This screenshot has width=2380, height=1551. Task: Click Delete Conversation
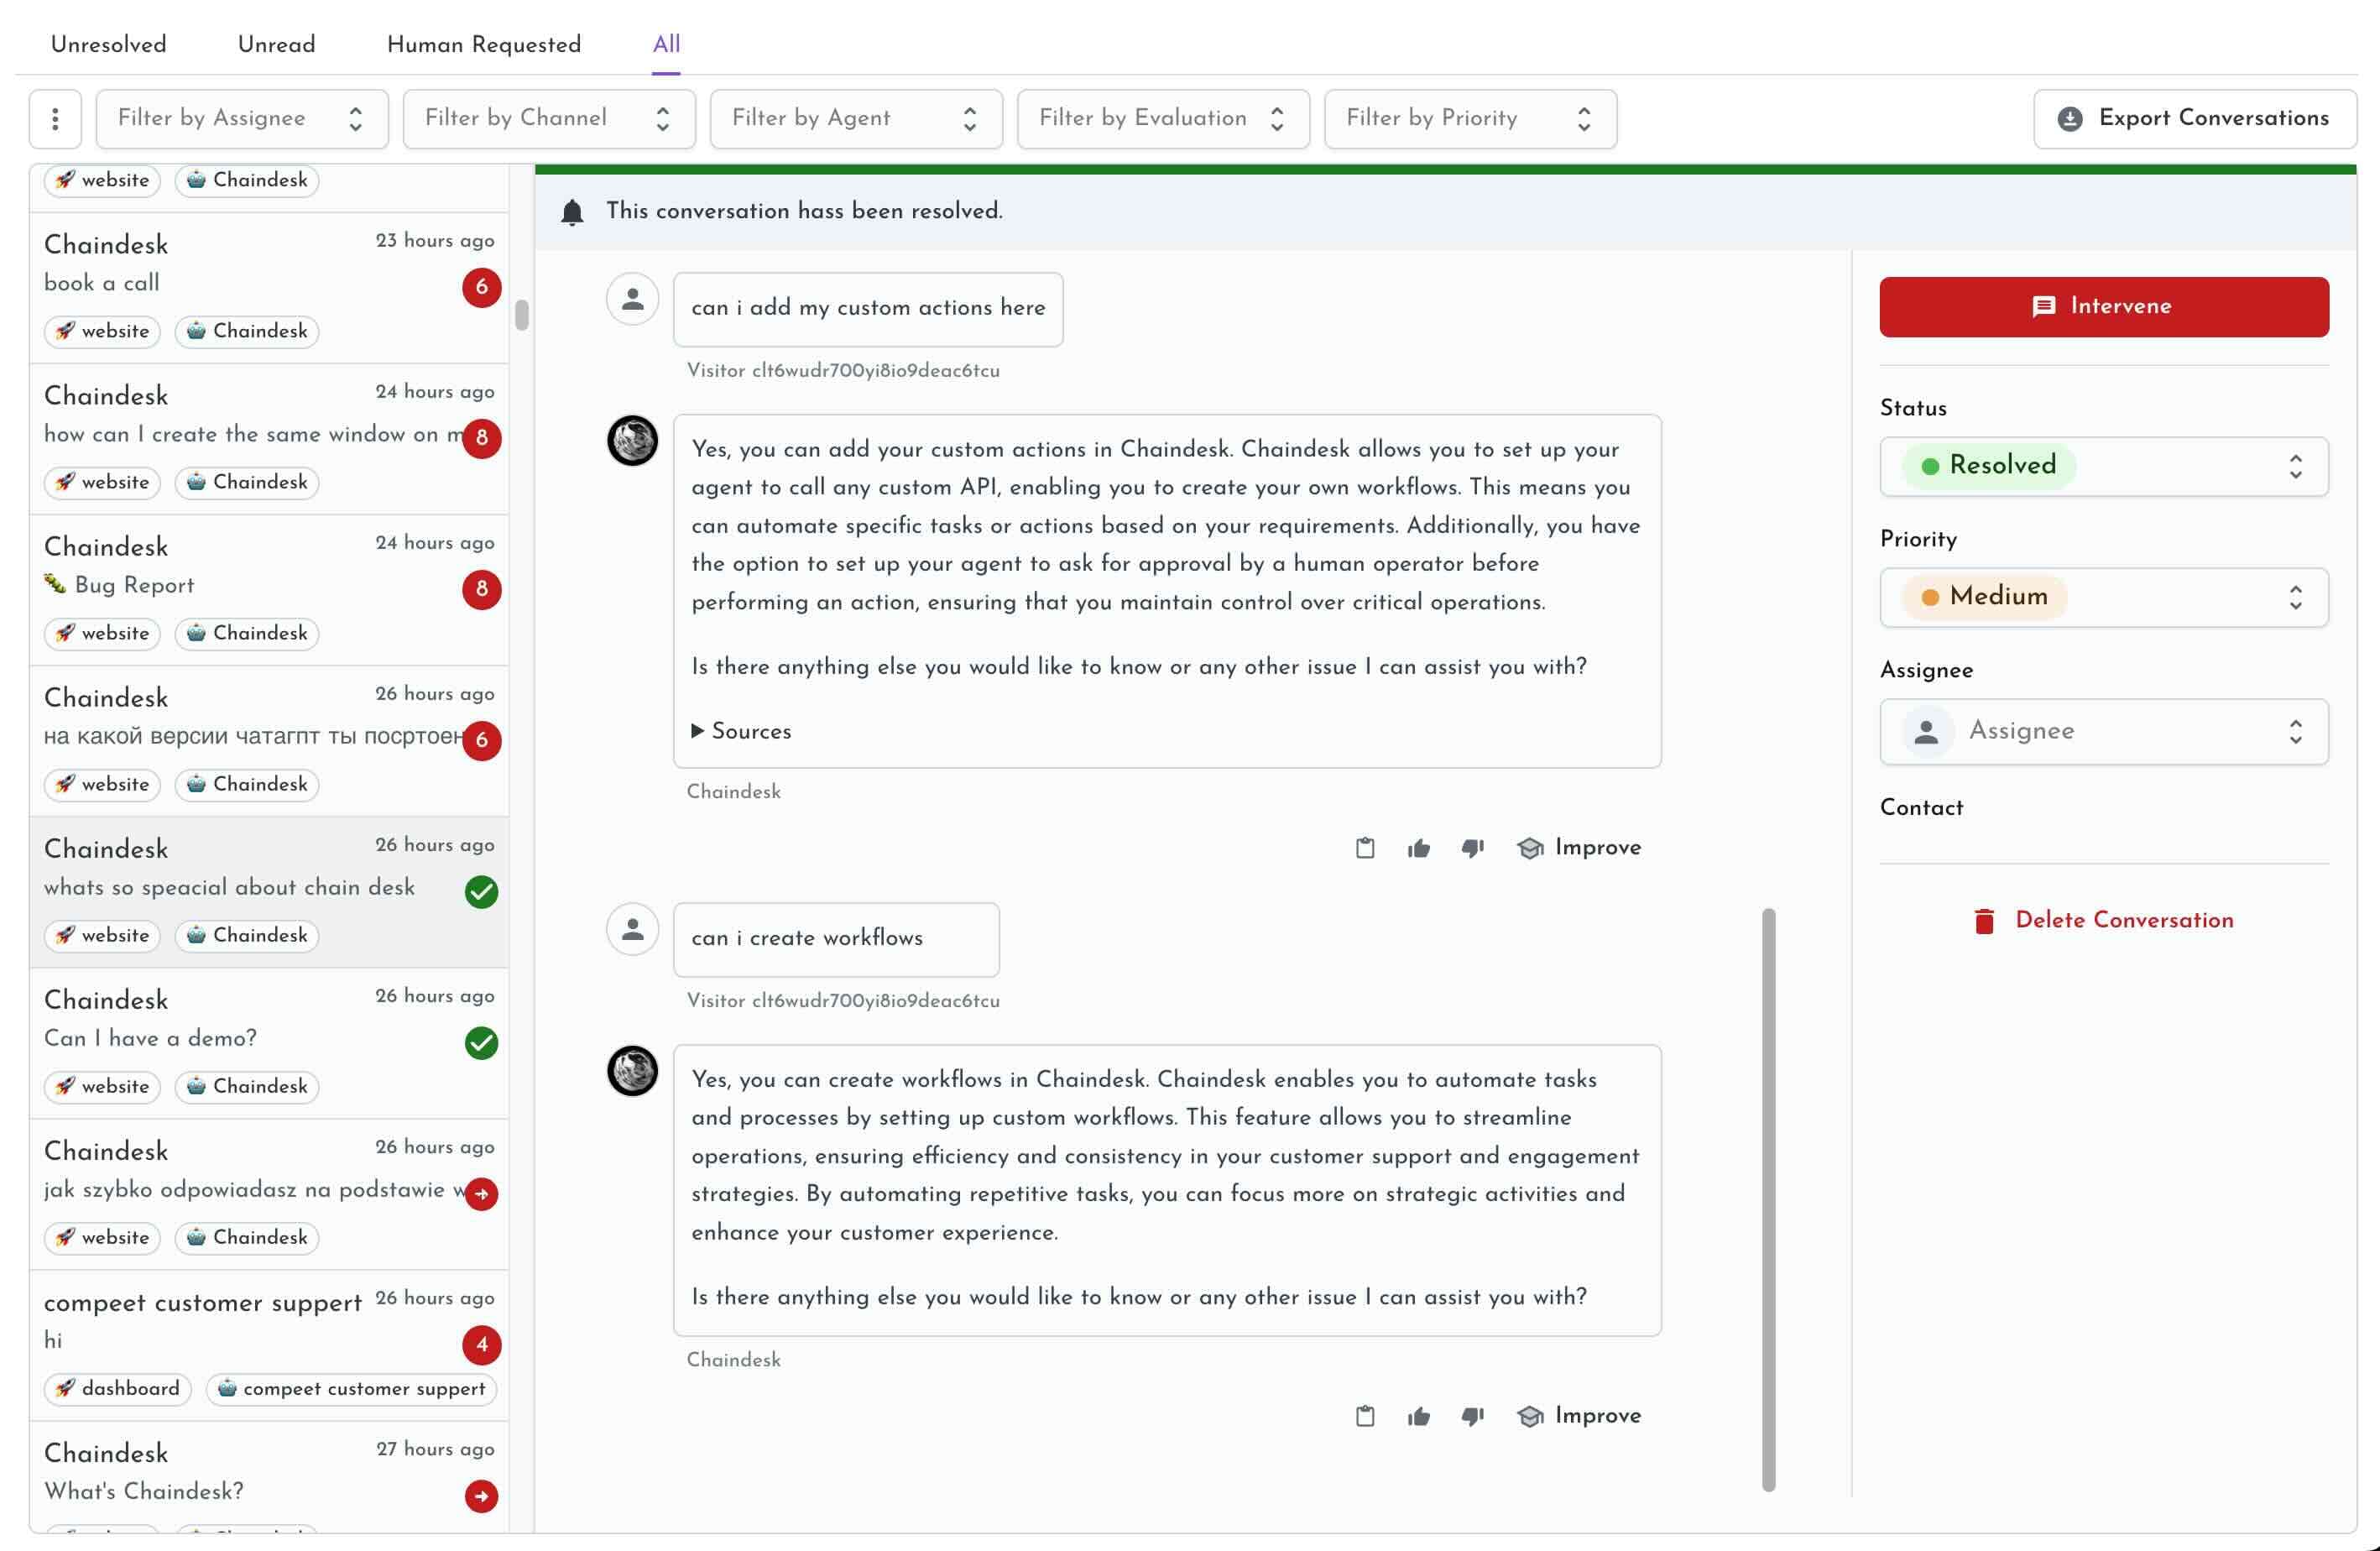point(2125,920)
